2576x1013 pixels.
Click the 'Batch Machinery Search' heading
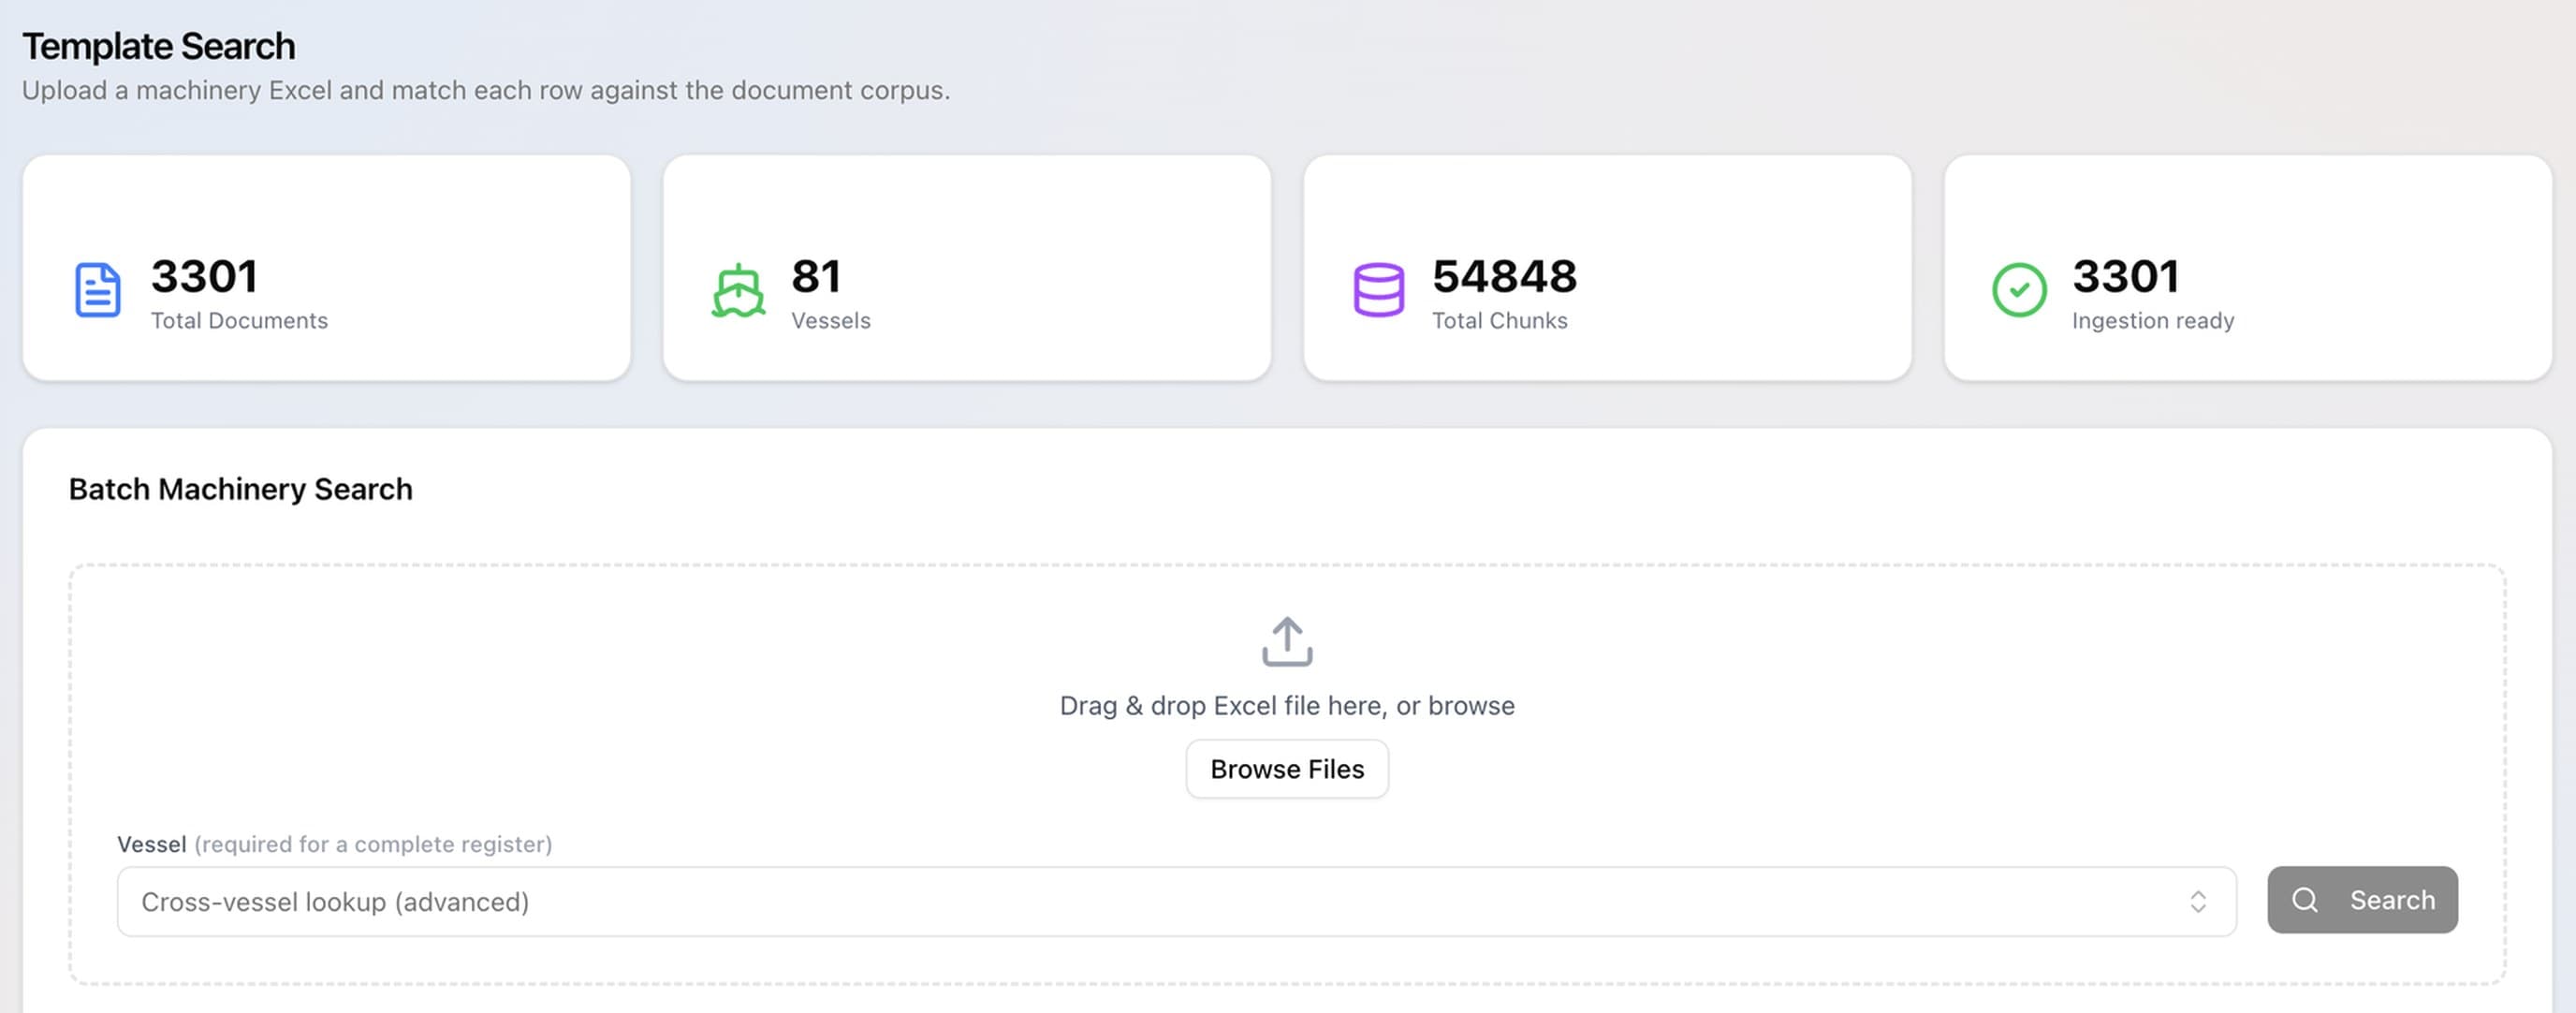[x=240, y=489]
